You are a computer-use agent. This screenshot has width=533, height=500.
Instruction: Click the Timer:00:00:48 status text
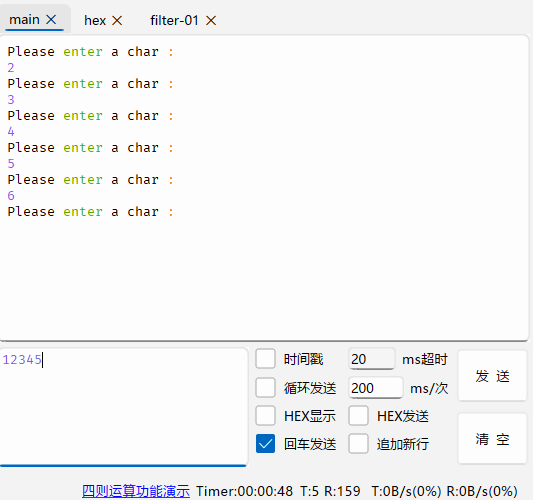[x=244, y=491]
